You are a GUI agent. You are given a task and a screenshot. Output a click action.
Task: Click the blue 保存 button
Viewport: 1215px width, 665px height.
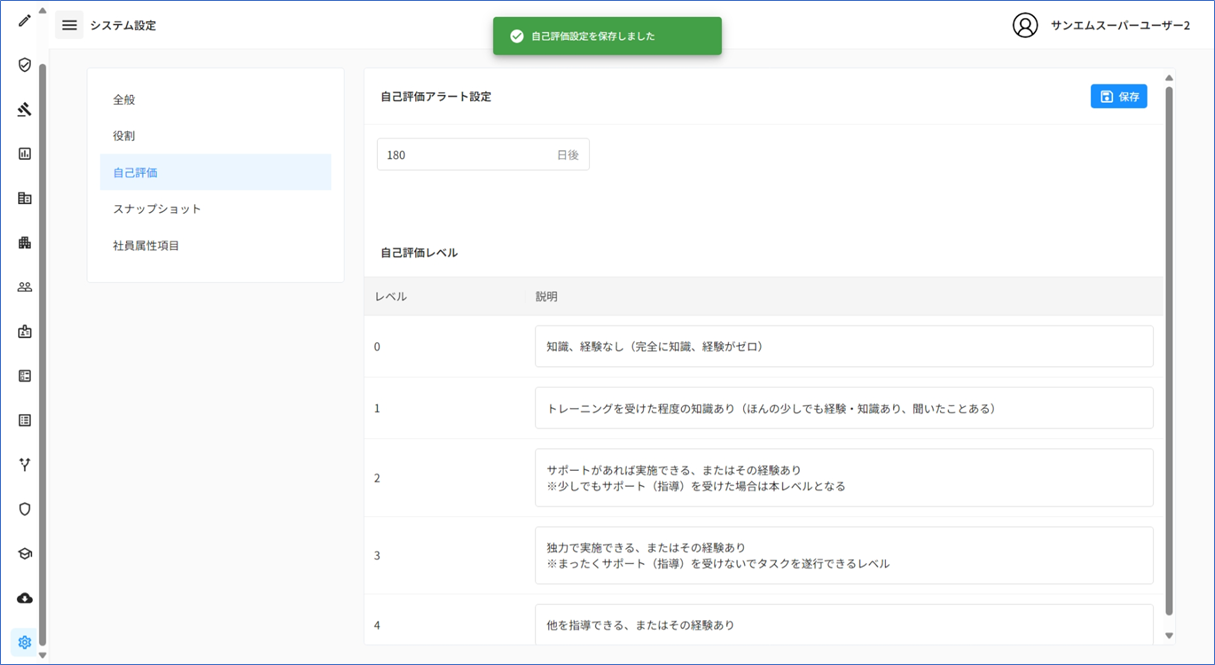(x=1119, y=97)
